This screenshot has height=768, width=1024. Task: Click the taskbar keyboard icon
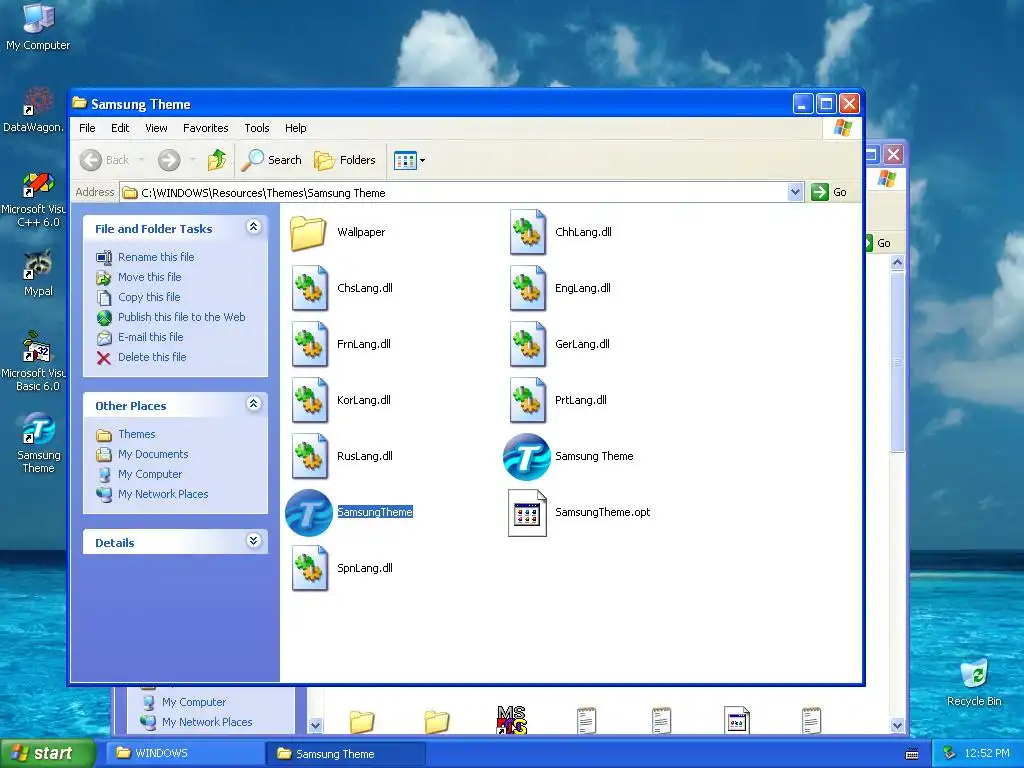(x=912, y=754)
